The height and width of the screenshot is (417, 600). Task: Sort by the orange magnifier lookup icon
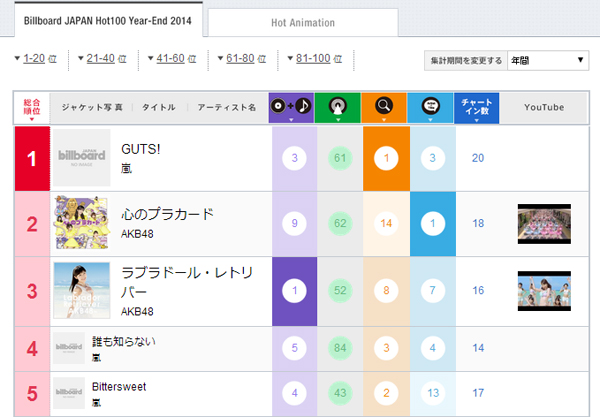tap(384, 107)
